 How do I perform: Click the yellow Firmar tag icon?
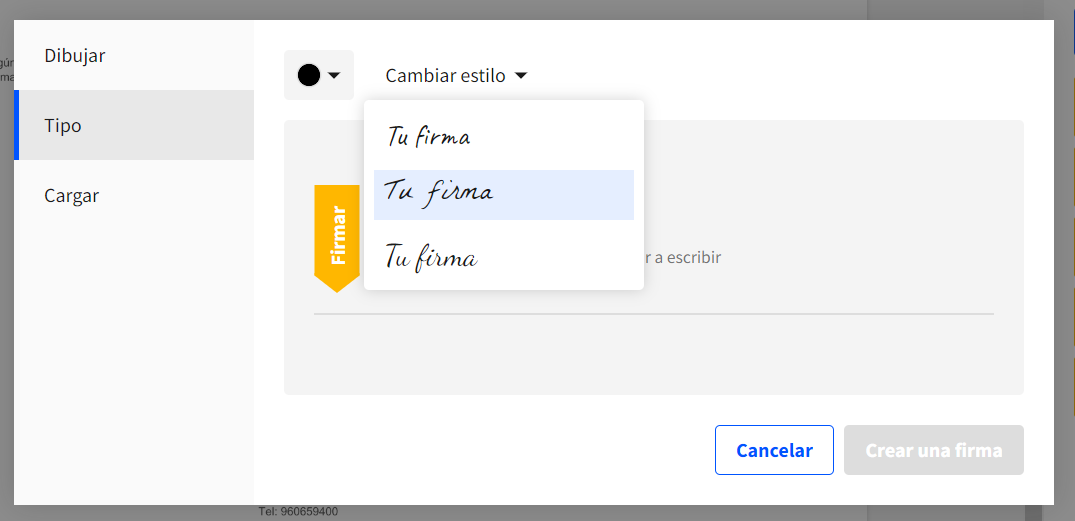[337, 238]
